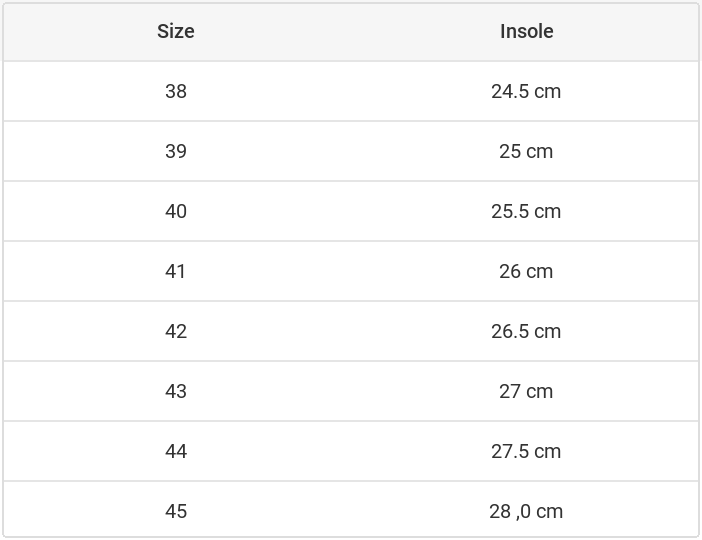Click the 27.5 cm insole value

(526, 451)
